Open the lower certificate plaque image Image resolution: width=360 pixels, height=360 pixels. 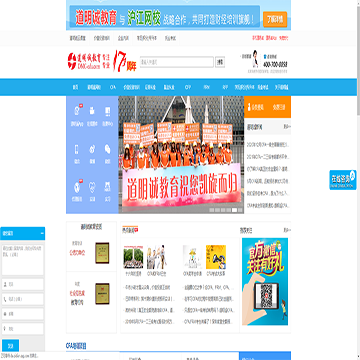(102, 294)
